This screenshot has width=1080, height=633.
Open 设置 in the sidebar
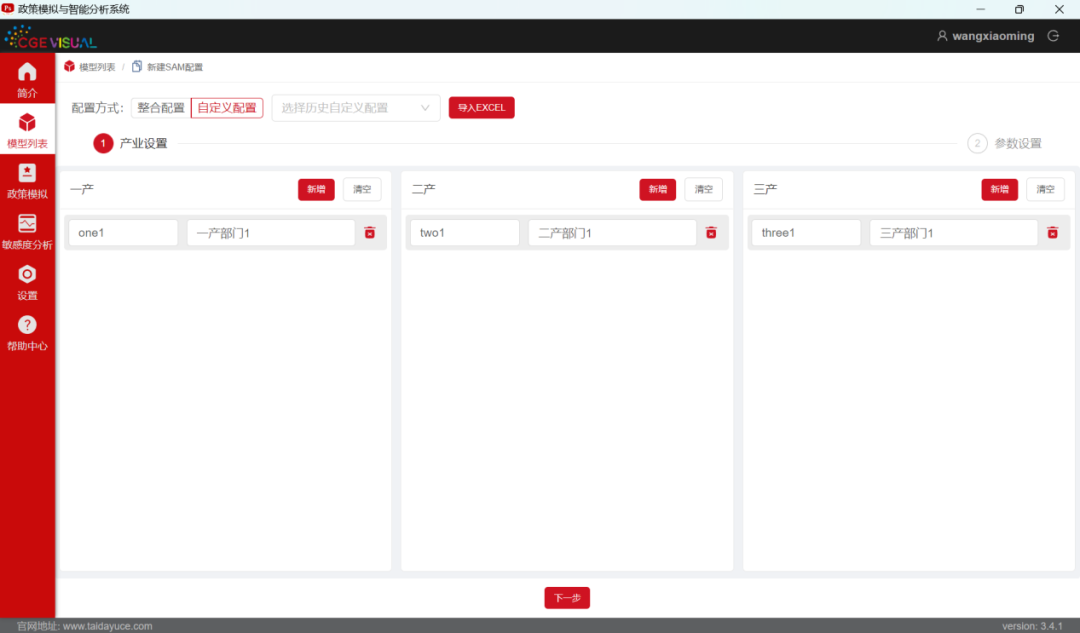pos(27,282)
